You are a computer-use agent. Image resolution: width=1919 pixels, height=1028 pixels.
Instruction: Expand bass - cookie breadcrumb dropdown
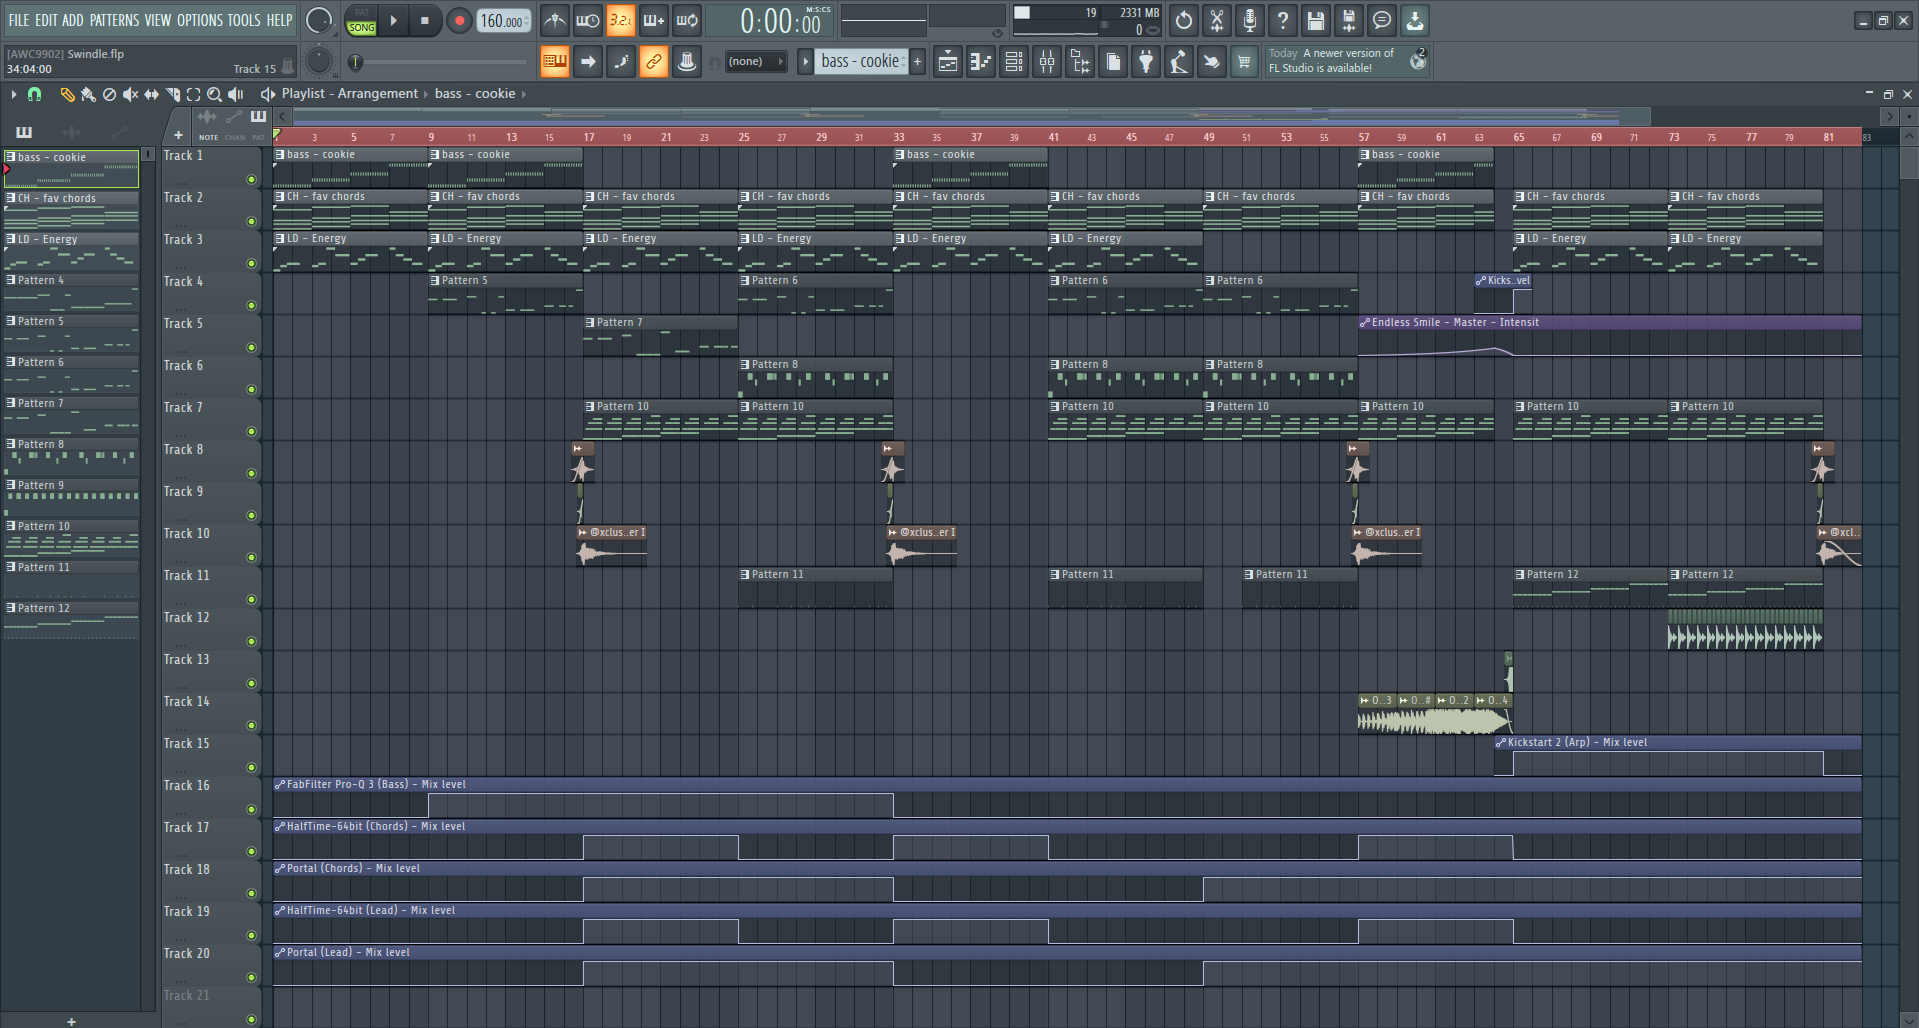(x=523, y=94)
